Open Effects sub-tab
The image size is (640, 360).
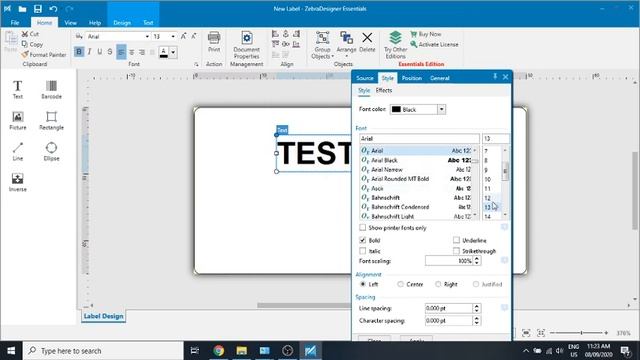(x=384, y=90)
